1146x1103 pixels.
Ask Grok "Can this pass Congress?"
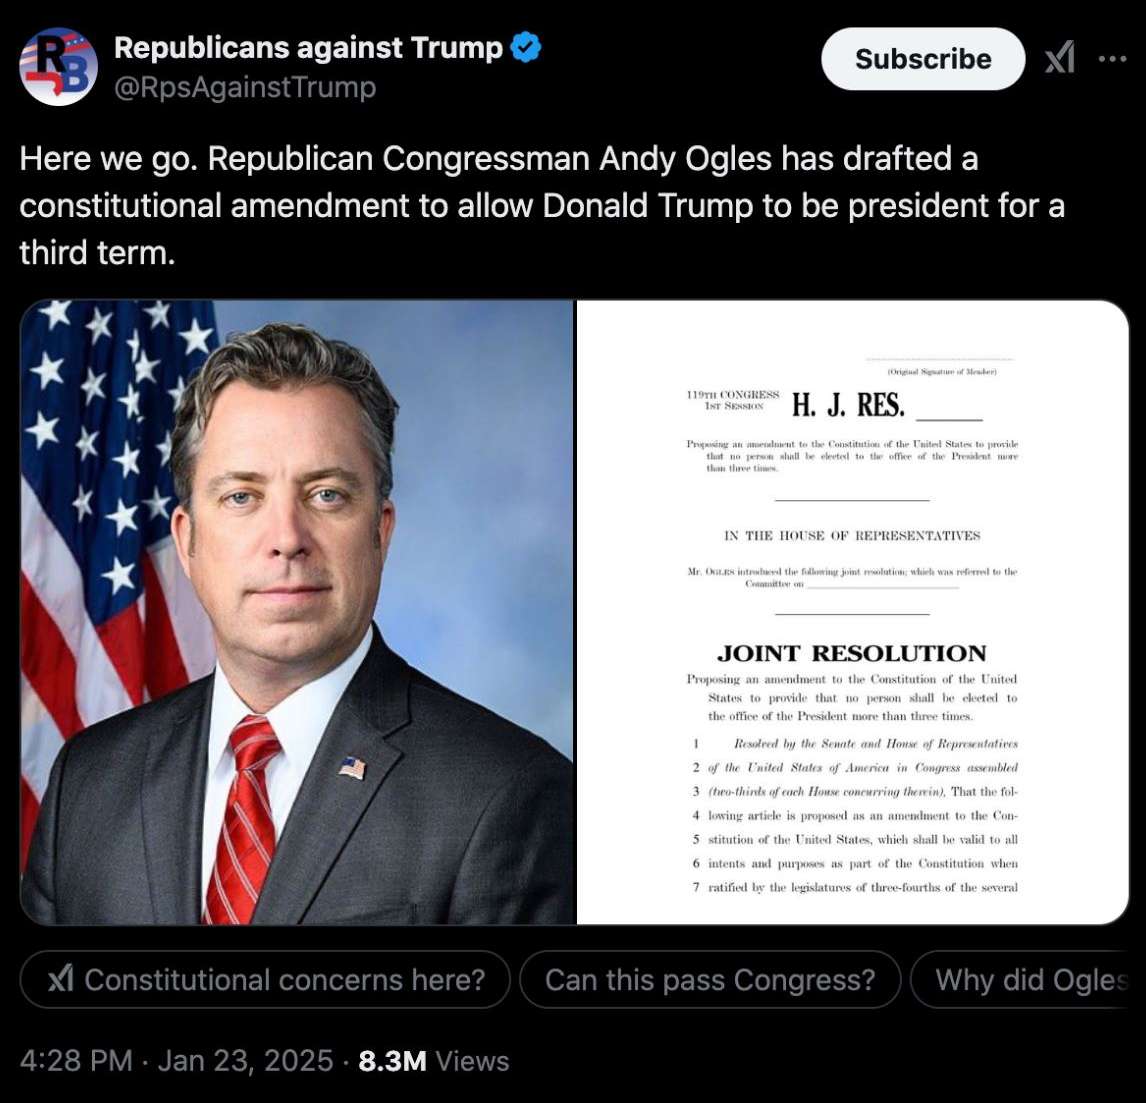click(710, 979)
